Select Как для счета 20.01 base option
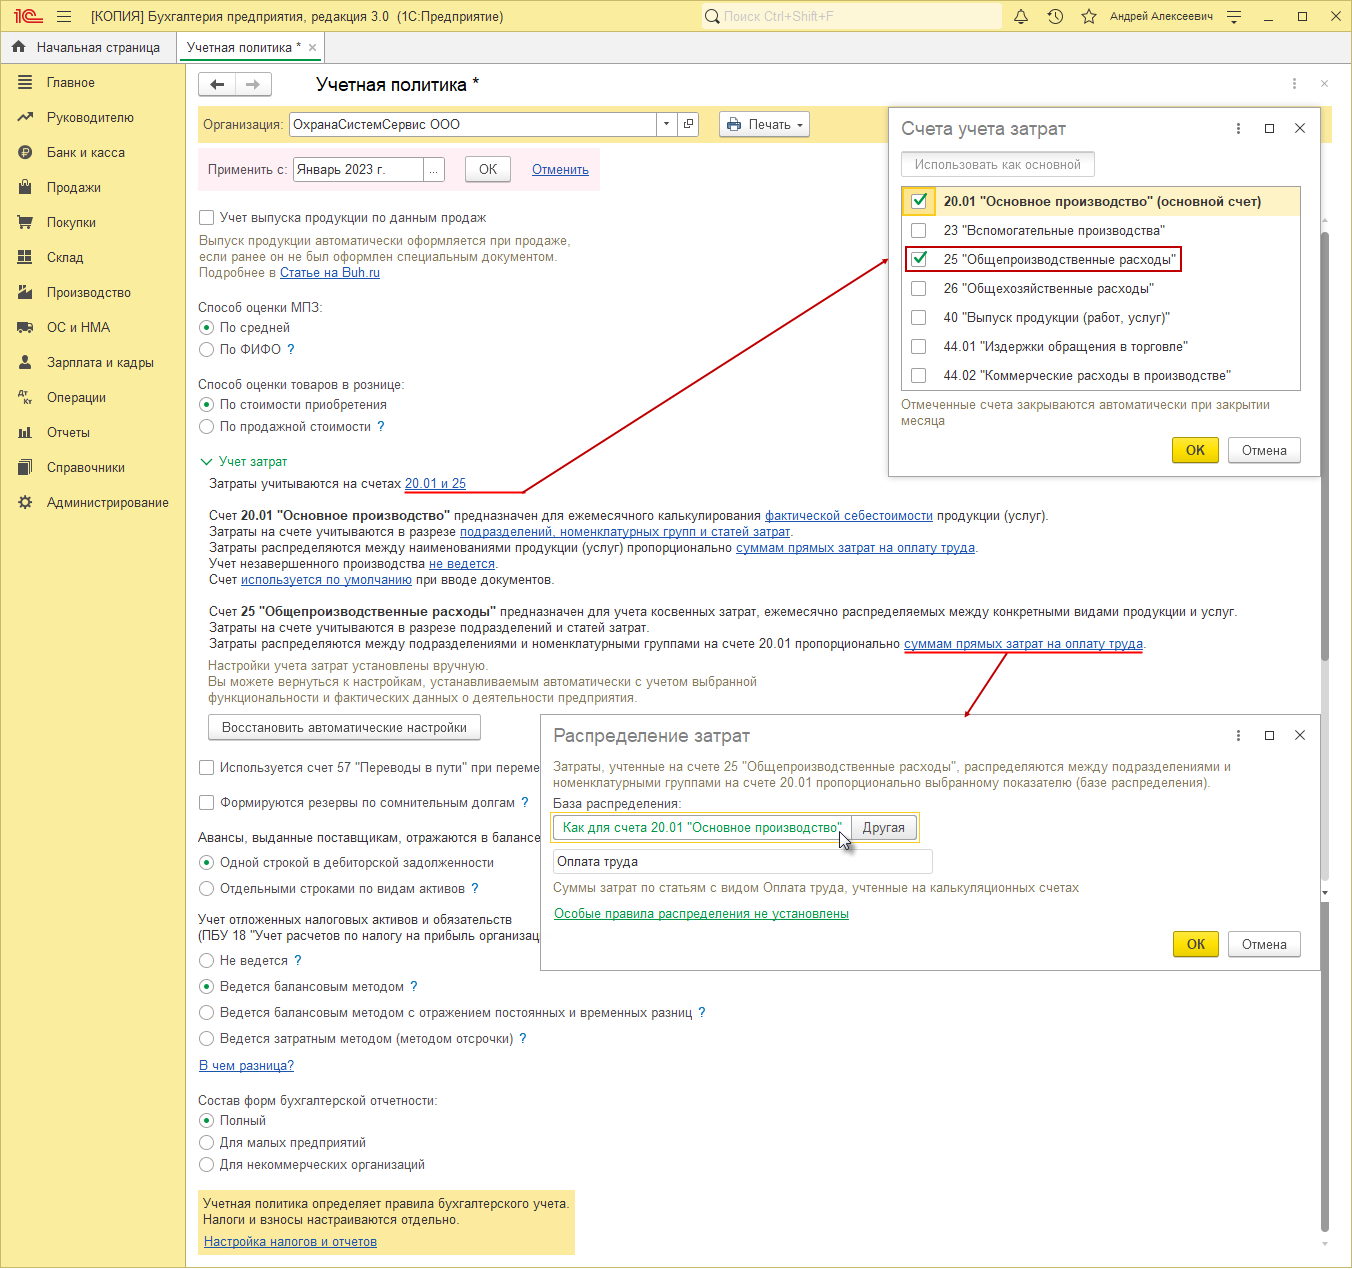 tap(702, 828)
